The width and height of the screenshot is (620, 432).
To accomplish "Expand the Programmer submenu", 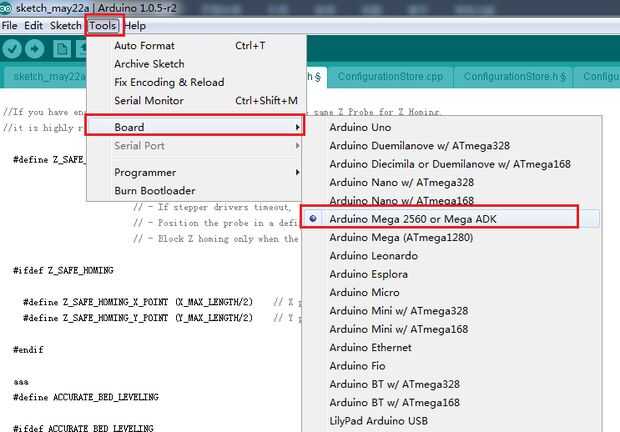I will point(195,172).
